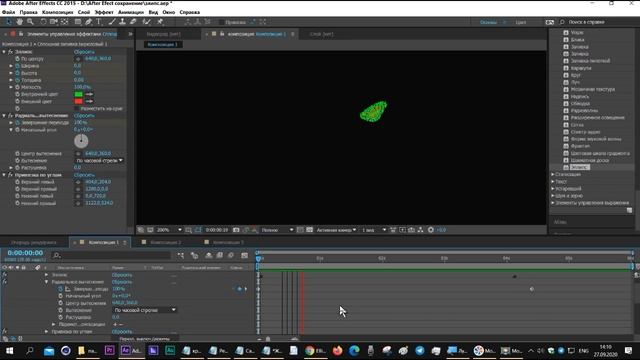Image resolution: width=640 pixels, height=360 pixels.
Task: Select the Type text tool
Action: tap(99, 22)
